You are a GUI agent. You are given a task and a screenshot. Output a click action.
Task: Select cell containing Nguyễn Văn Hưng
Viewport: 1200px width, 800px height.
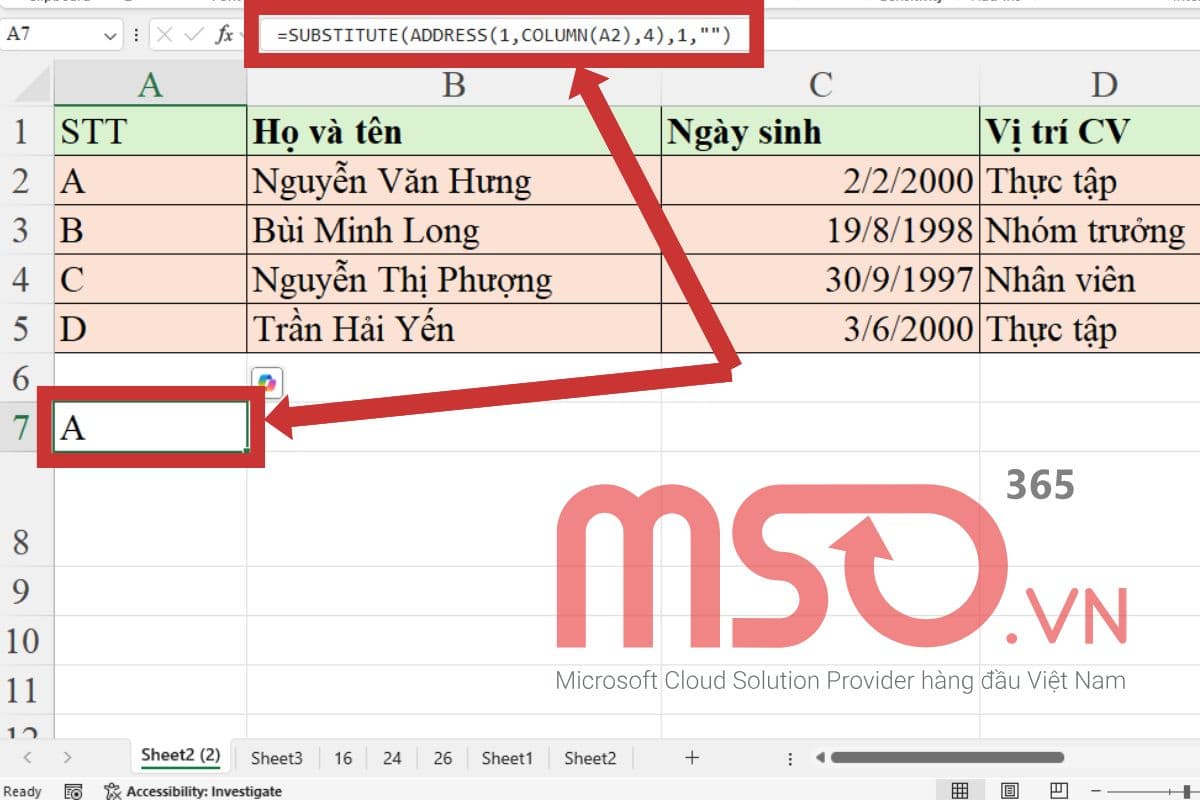point(454,181)
